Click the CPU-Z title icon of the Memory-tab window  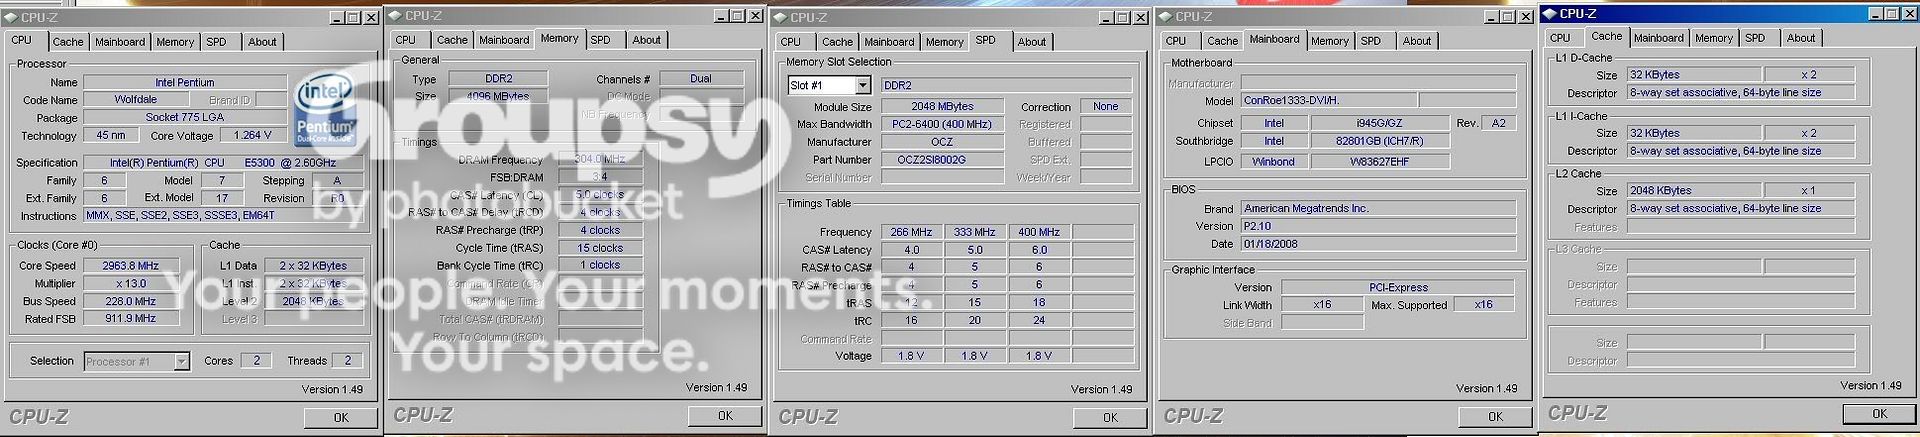(x=396, y=15)
